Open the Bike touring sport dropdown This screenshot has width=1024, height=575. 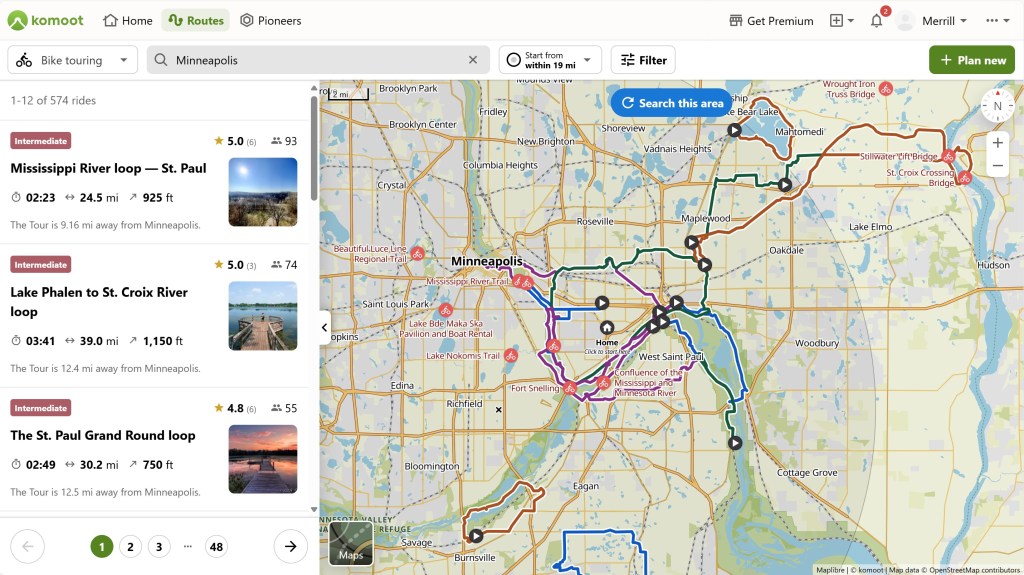pyautogui.click(x=72, y=60)
